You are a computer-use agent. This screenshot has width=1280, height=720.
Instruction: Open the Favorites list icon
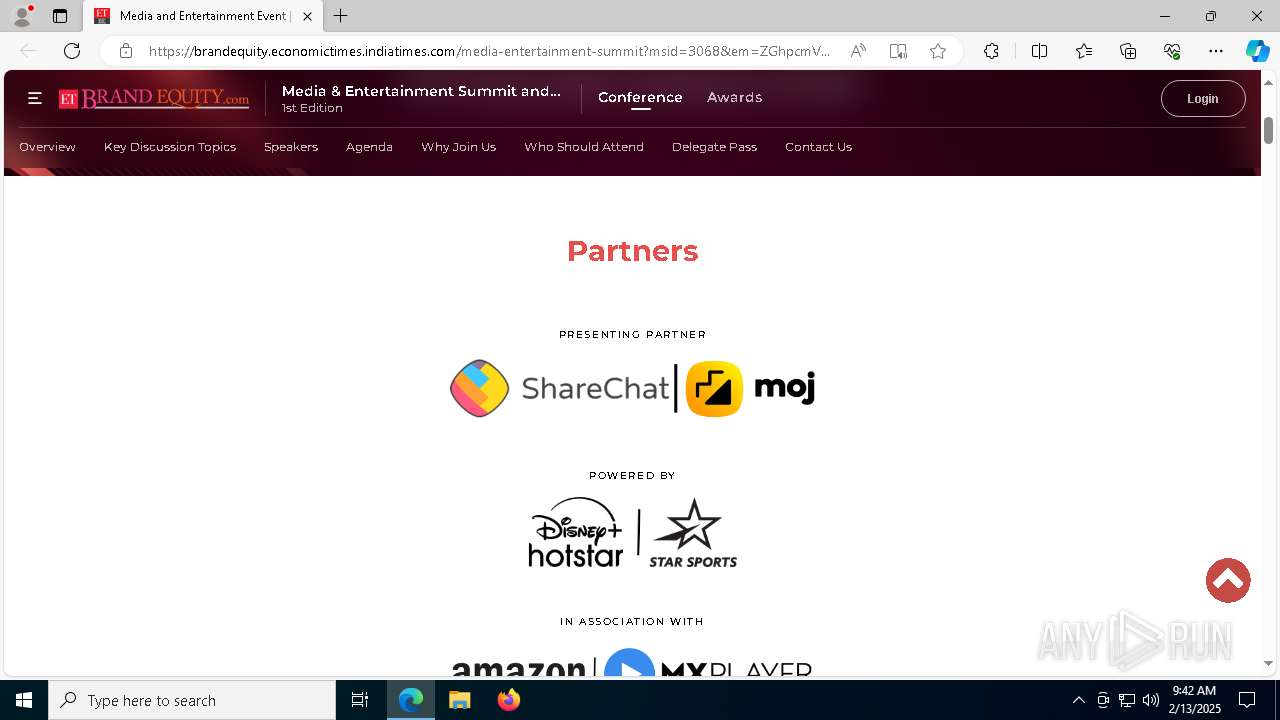[1084, 51]
